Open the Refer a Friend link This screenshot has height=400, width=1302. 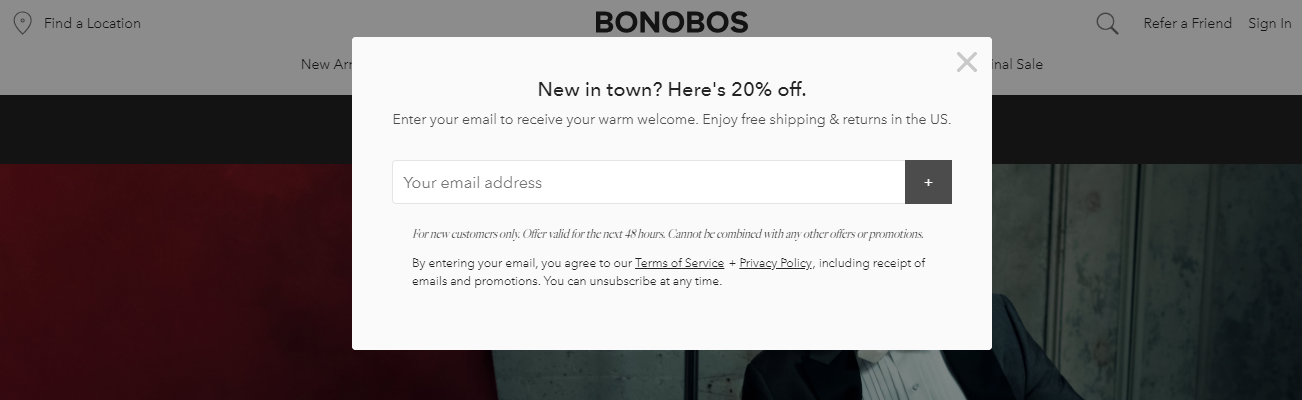click(1187, 23)
